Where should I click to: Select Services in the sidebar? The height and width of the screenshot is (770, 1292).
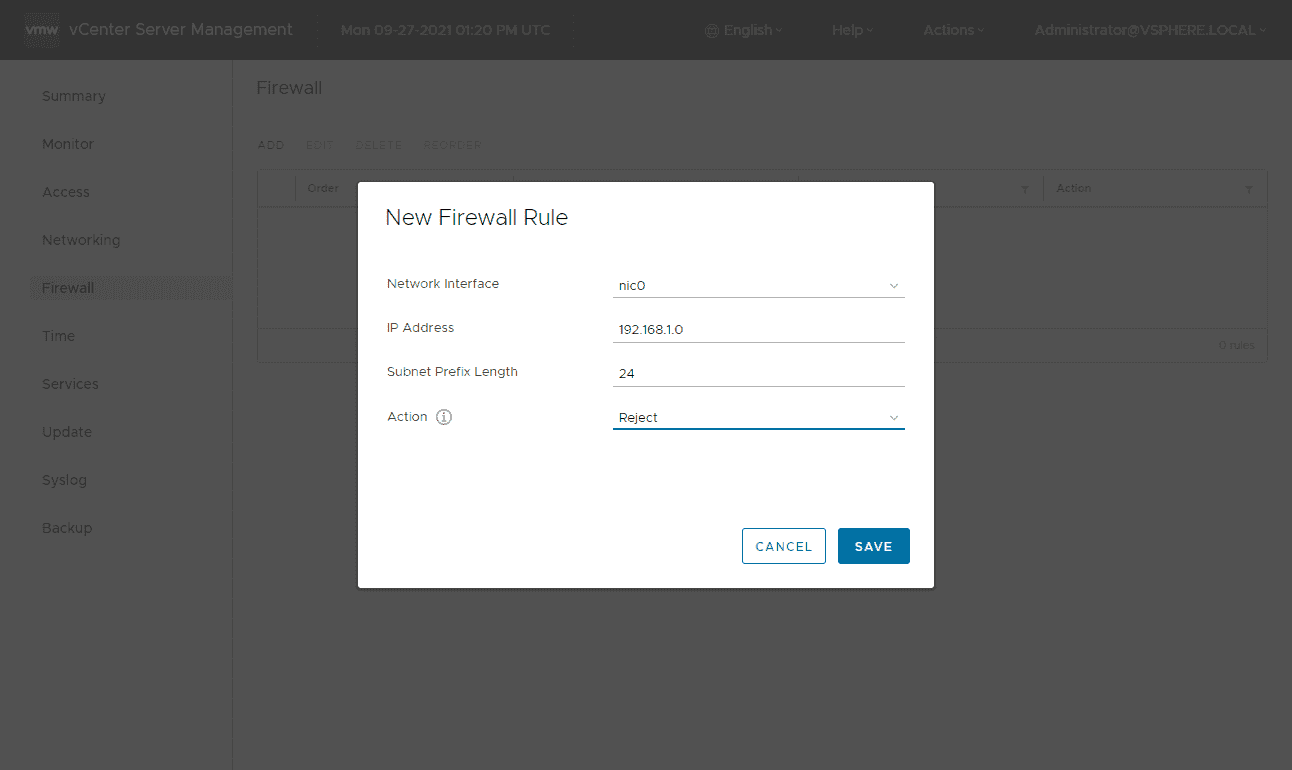(70, 384)
